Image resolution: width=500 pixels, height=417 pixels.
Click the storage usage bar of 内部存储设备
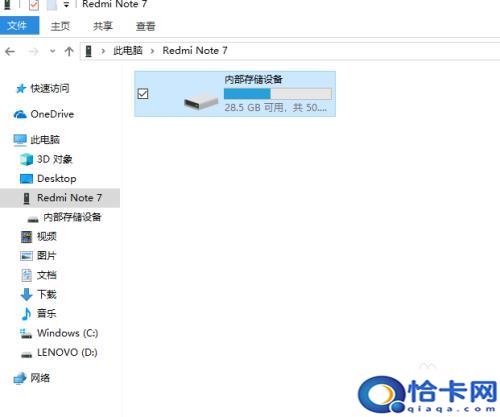278,94
